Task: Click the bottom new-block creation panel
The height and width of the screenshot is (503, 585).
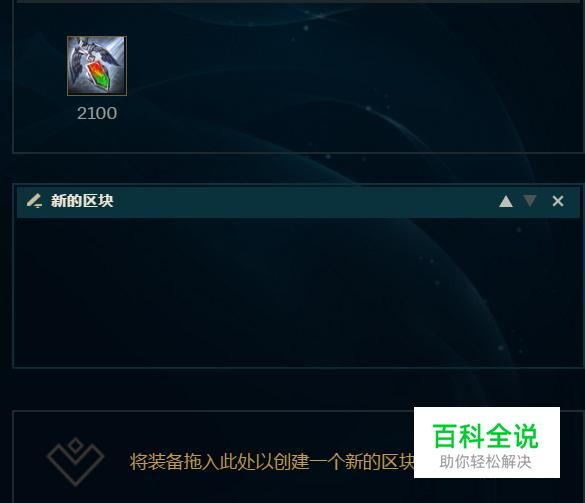Action: [298, 457]
